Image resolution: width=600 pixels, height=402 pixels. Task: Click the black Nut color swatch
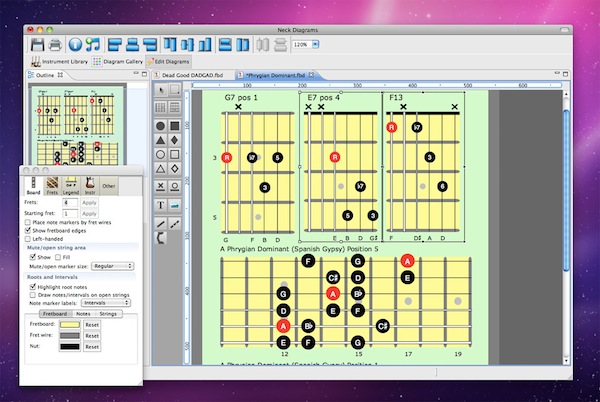tap(70, 347)
